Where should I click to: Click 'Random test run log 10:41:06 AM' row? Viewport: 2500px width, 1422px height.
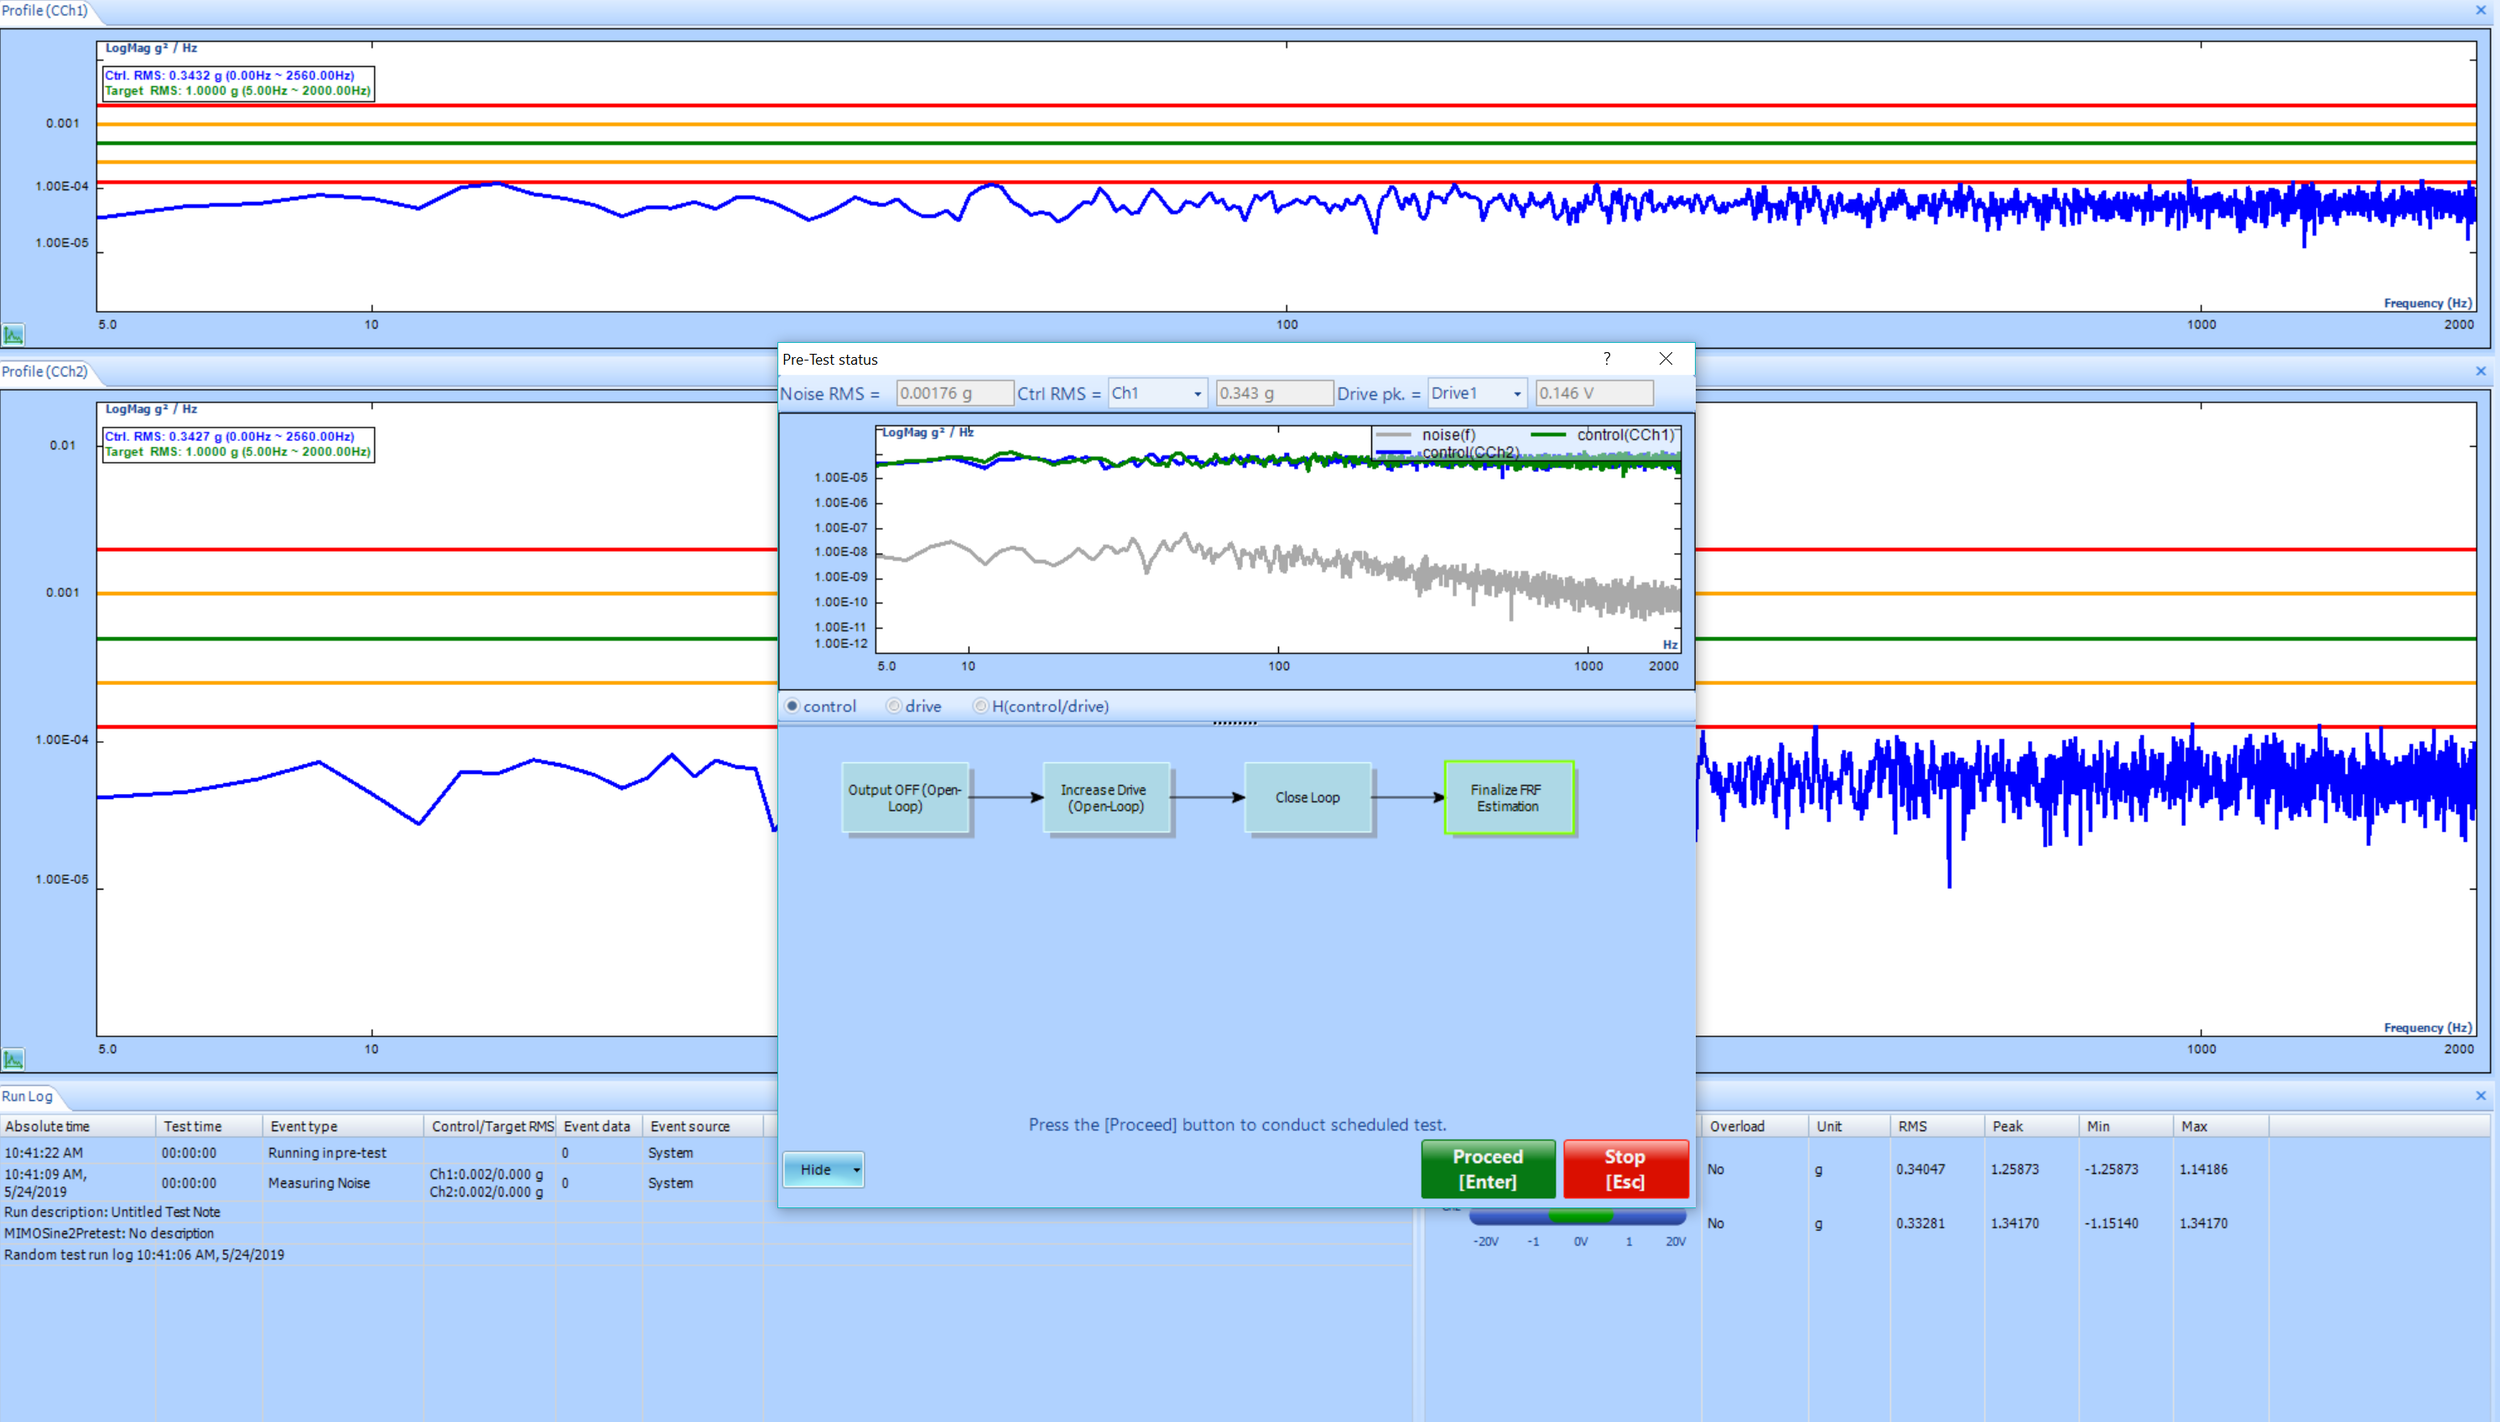144,1255
